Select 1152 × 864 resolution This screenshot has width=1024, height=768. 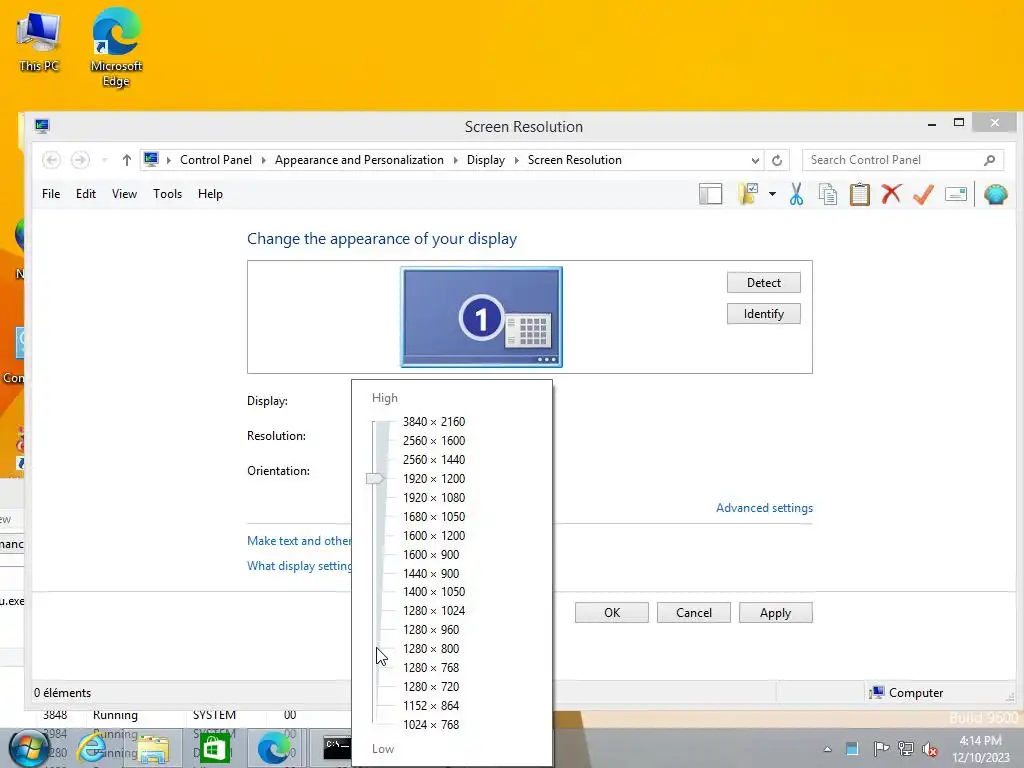(431, 705)
